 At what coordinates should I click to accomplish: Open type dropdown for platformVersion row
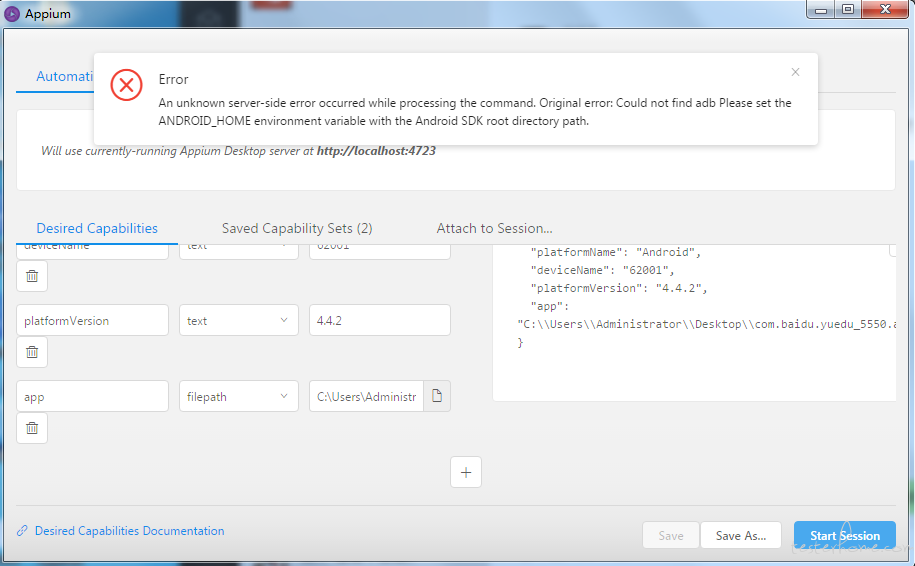click(x=239, y=320)
